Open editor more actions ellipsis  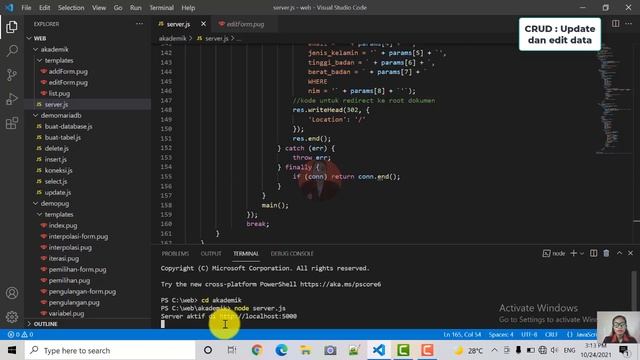629,24
